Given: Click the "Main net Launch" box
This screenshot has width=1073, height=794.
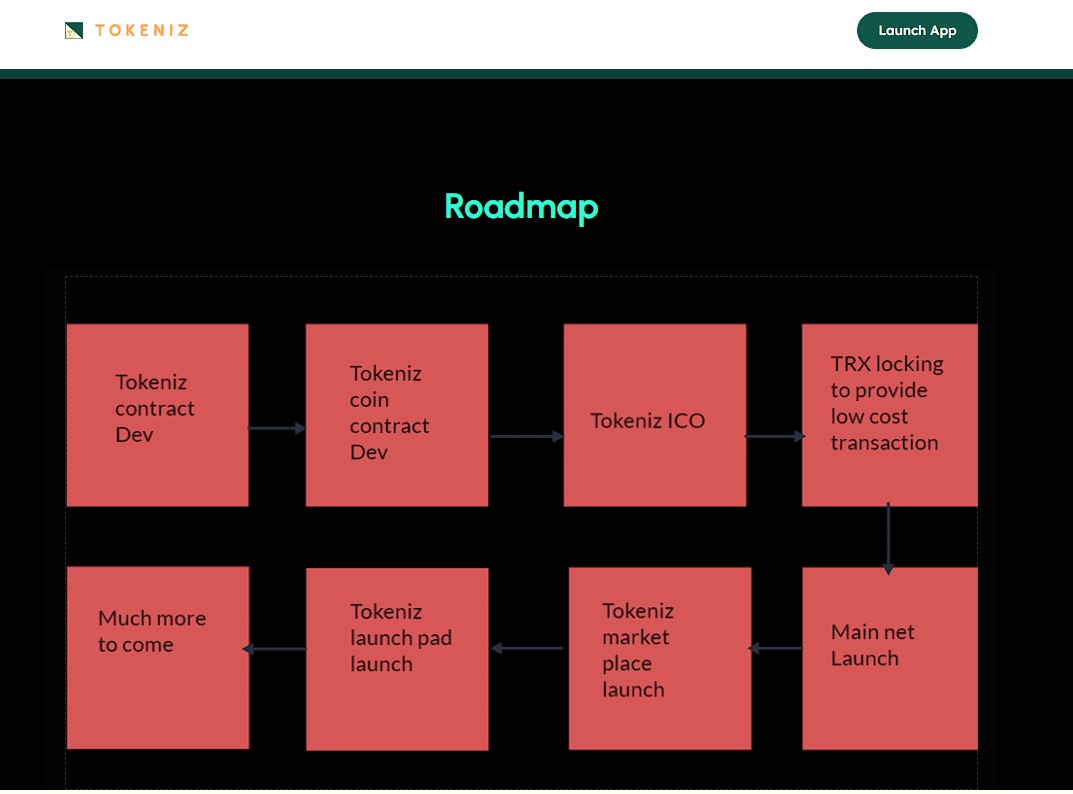Looking at the screenshot, I should click(890, 658).
